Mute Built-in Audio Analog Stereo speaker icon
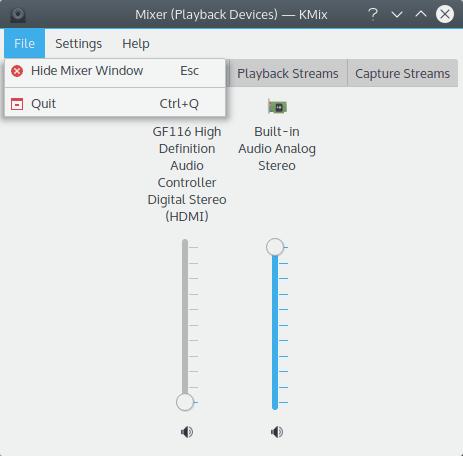The height and width of the screenshot is (456, 463). (277, 432)
